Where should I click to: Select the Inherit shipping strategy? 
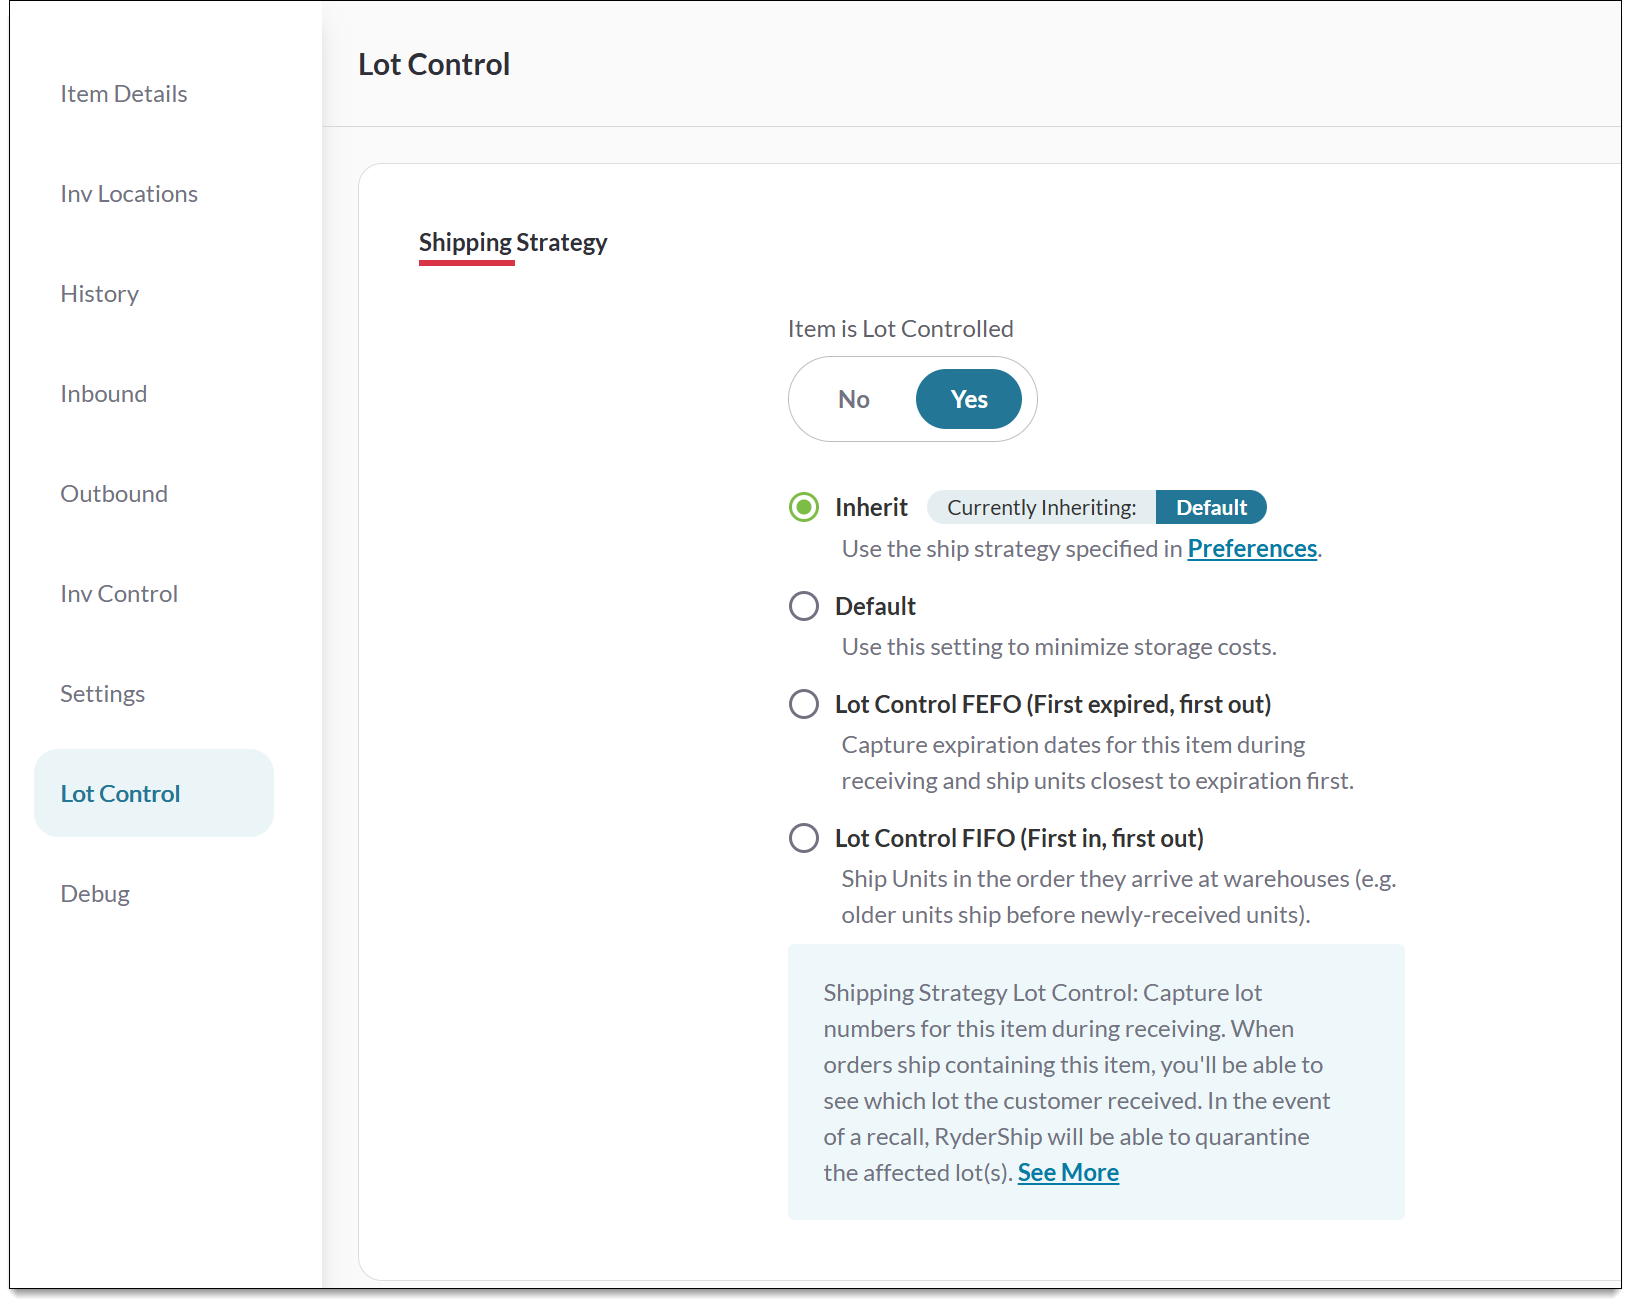point(803,507)
